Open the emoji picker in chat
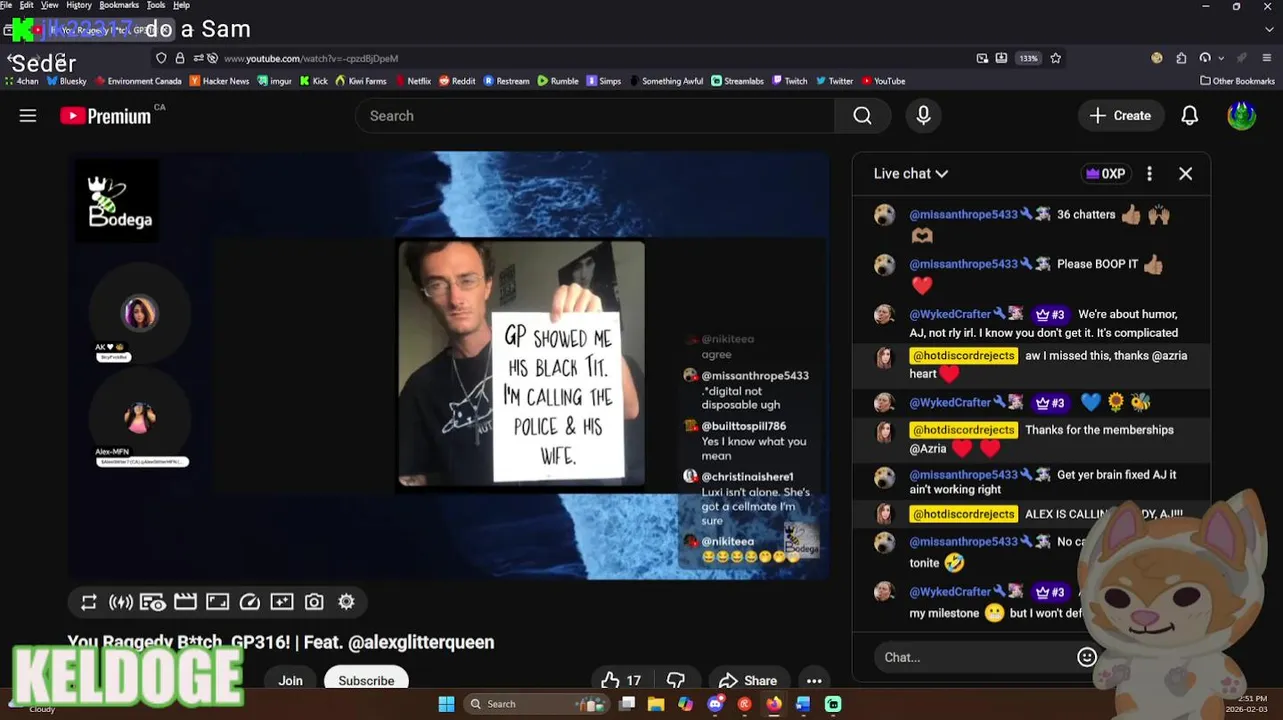 coord(1087,657)
